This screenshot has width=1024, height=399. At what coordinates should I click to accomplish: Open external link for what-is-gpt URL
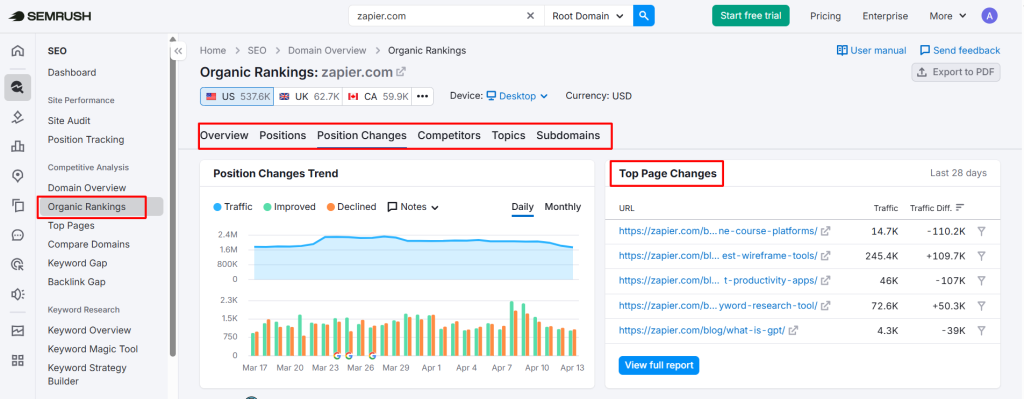pos(793,330)
